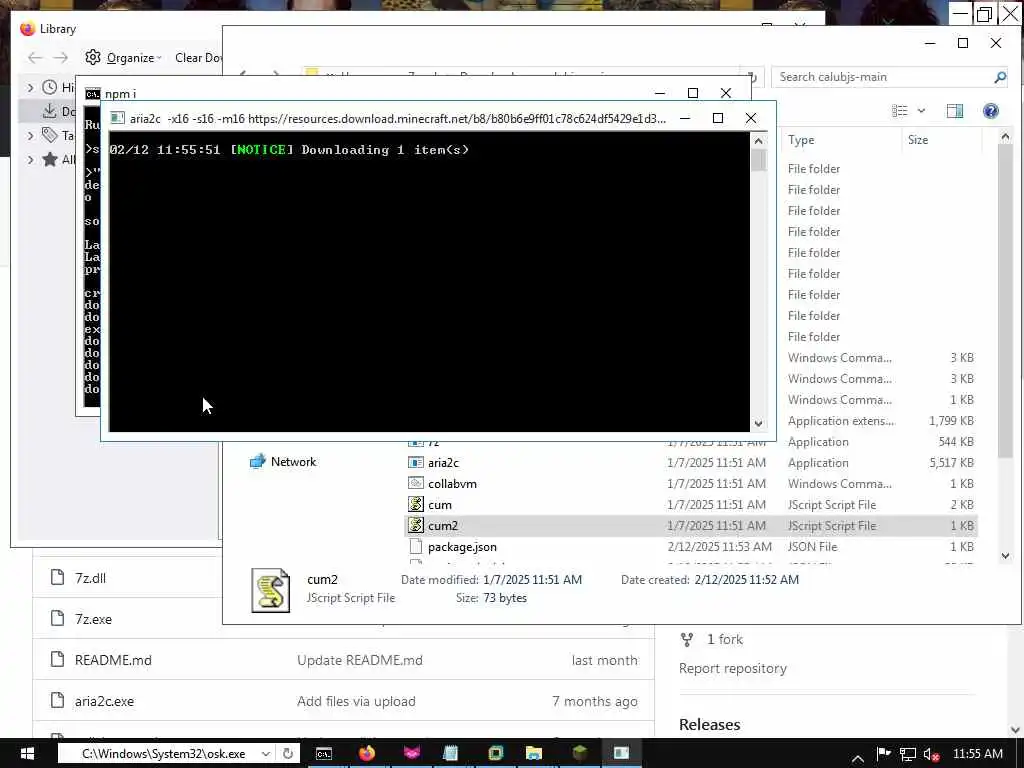Click the npm i console title icon
This screenshot has height=768, width=1024.
pyautogui.click(x=93, y=93)
